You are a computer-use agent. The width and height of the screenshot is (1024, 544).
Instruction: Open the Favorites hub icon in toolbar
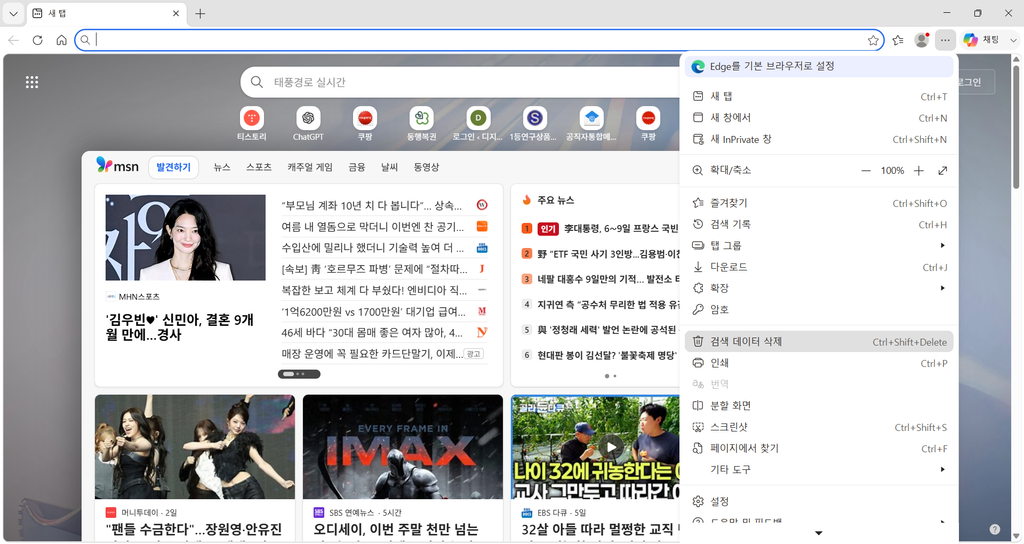click(898, 40)
